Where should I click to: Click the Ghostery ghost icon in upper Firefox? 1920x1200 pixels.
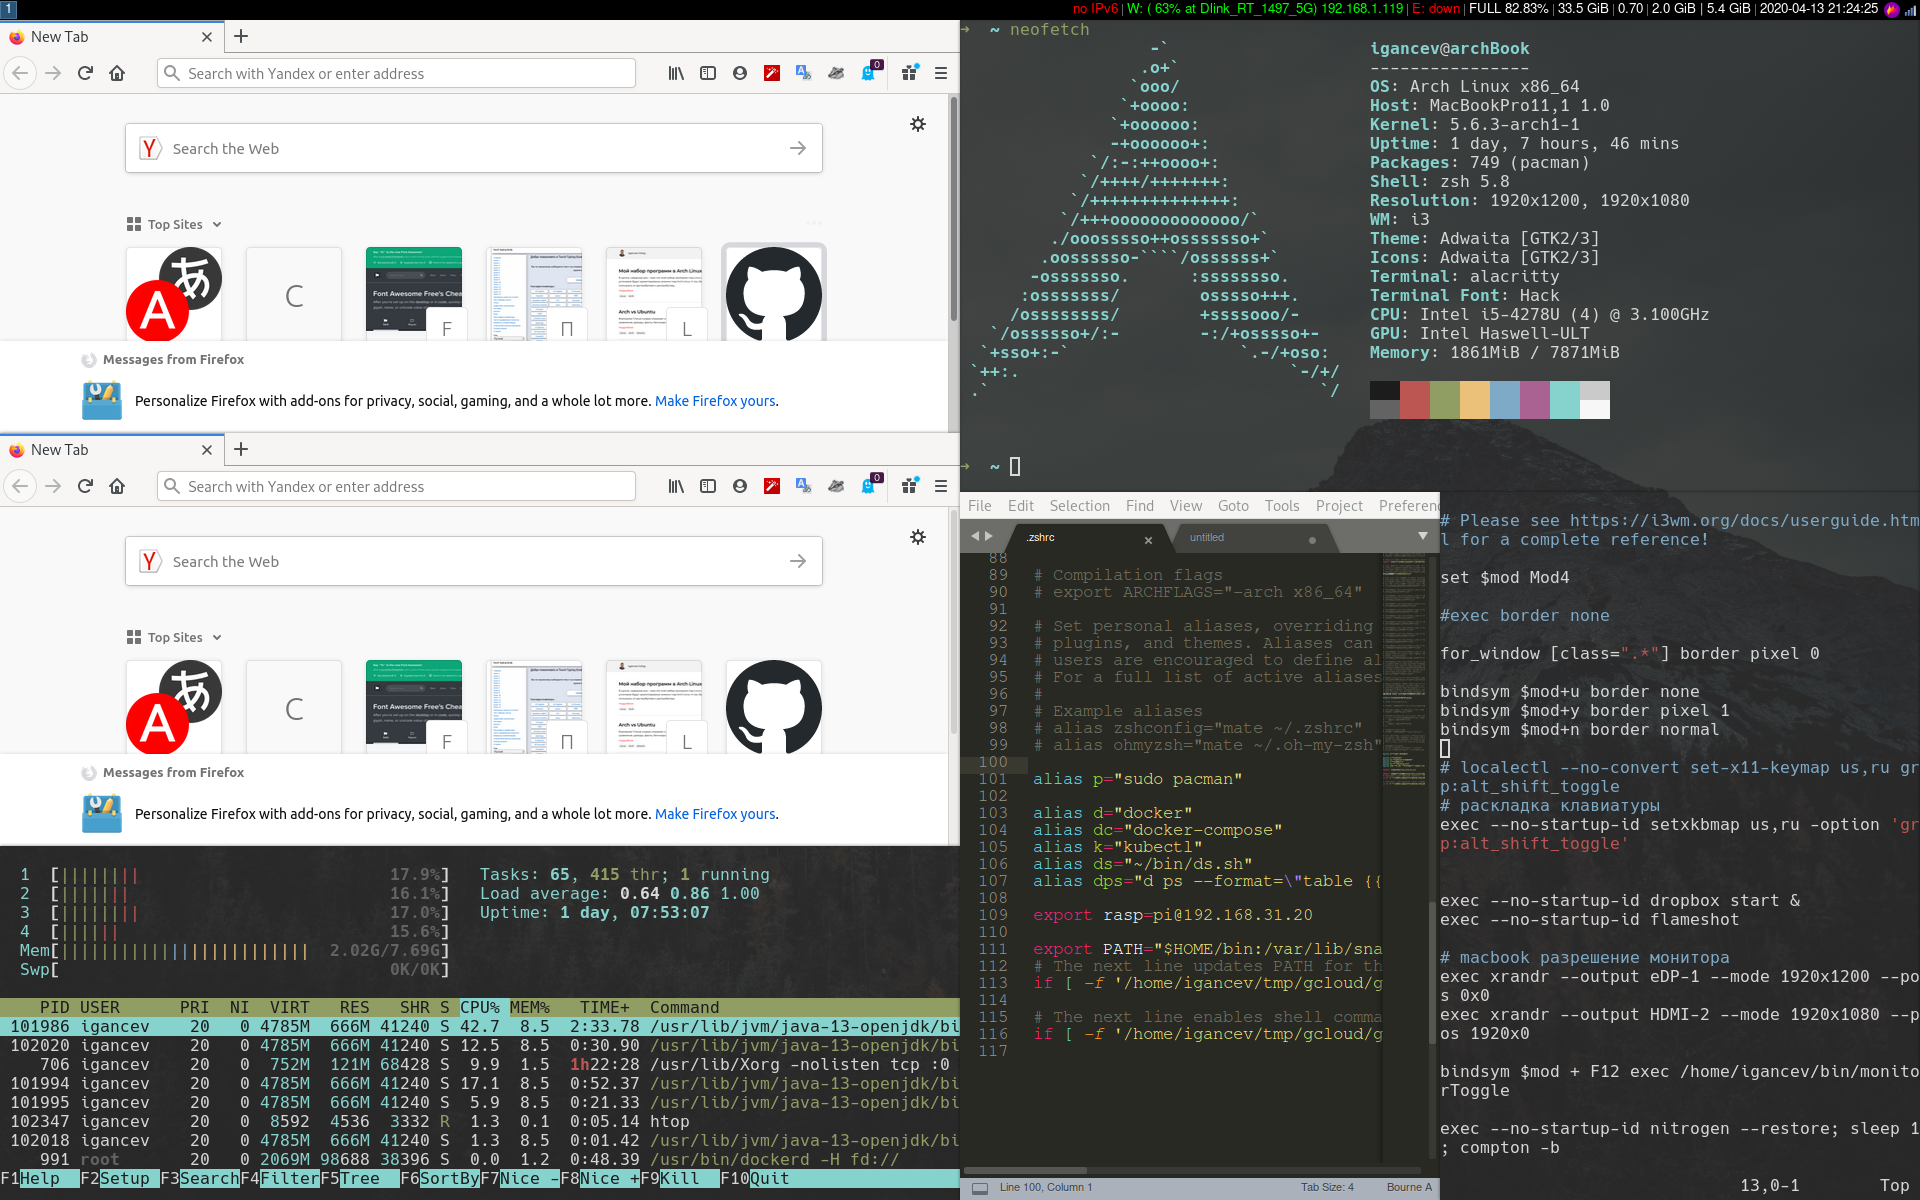point(869,73)
